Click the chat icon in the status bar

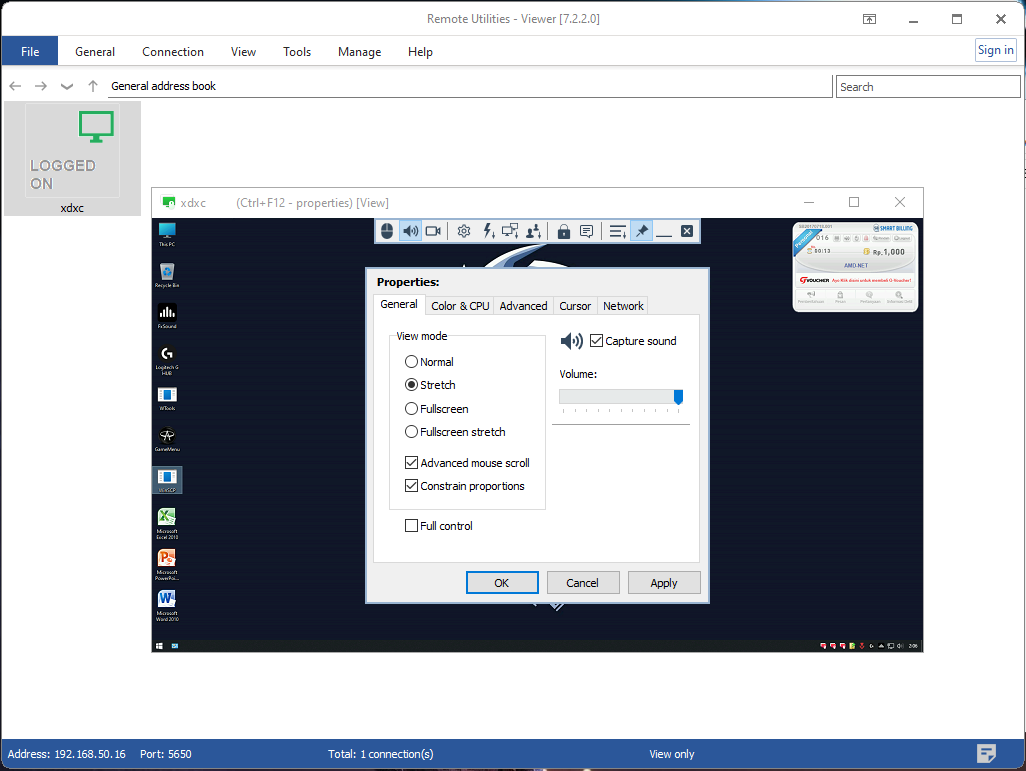986,754
